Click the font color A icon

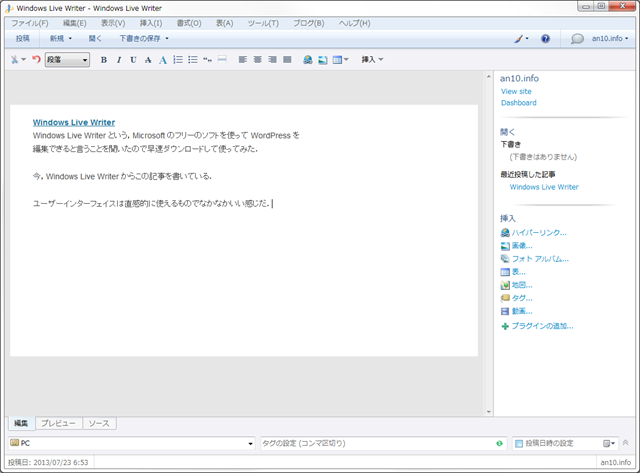[x=163, y=60]
